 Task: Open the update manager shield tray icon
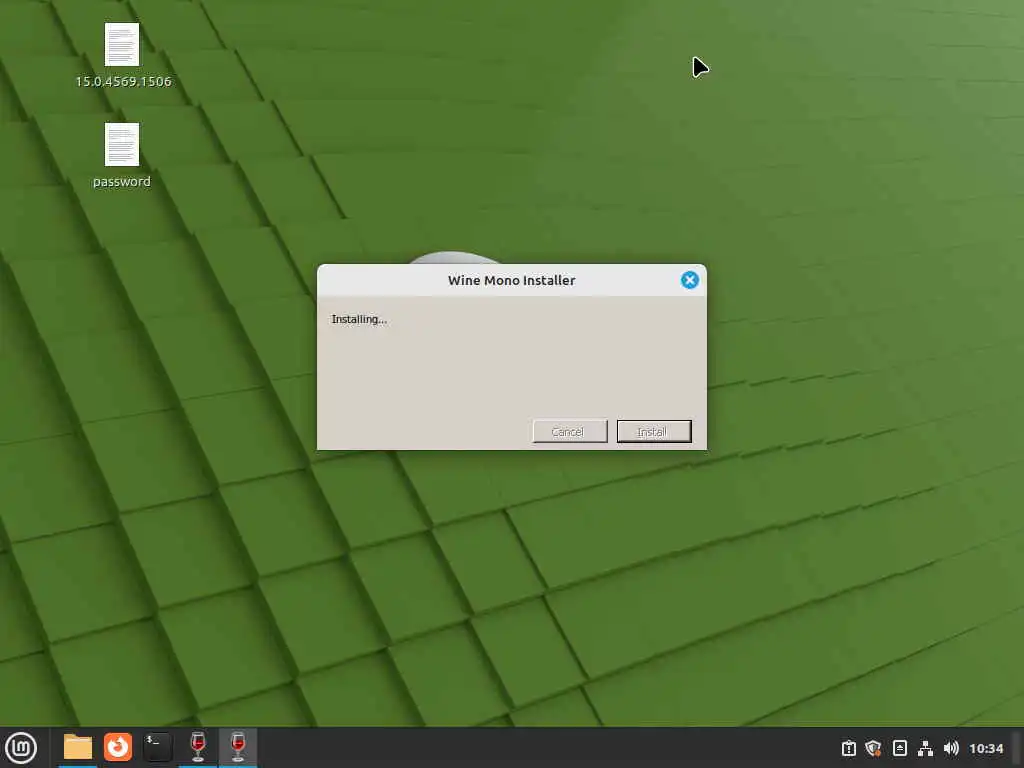pos(873,748)
